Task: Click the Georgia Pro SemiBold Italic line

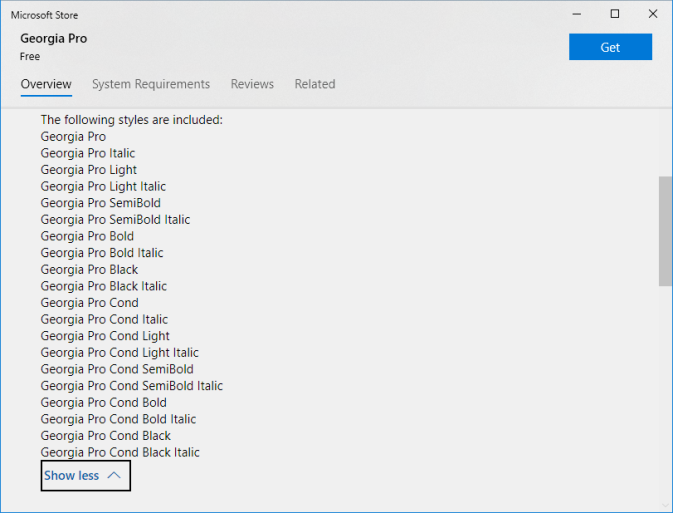Action: (115, 220)
